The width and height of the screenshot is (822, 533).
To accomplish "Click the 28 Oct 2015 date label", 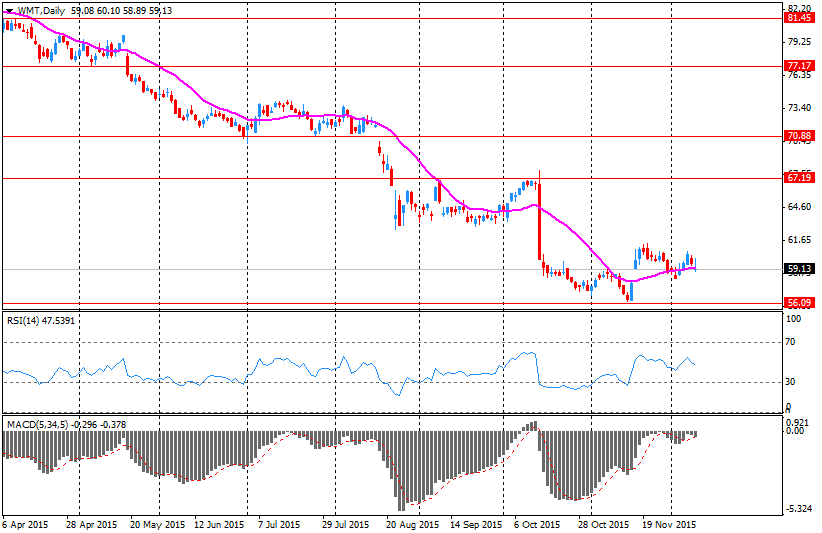I will click(603, 525).
